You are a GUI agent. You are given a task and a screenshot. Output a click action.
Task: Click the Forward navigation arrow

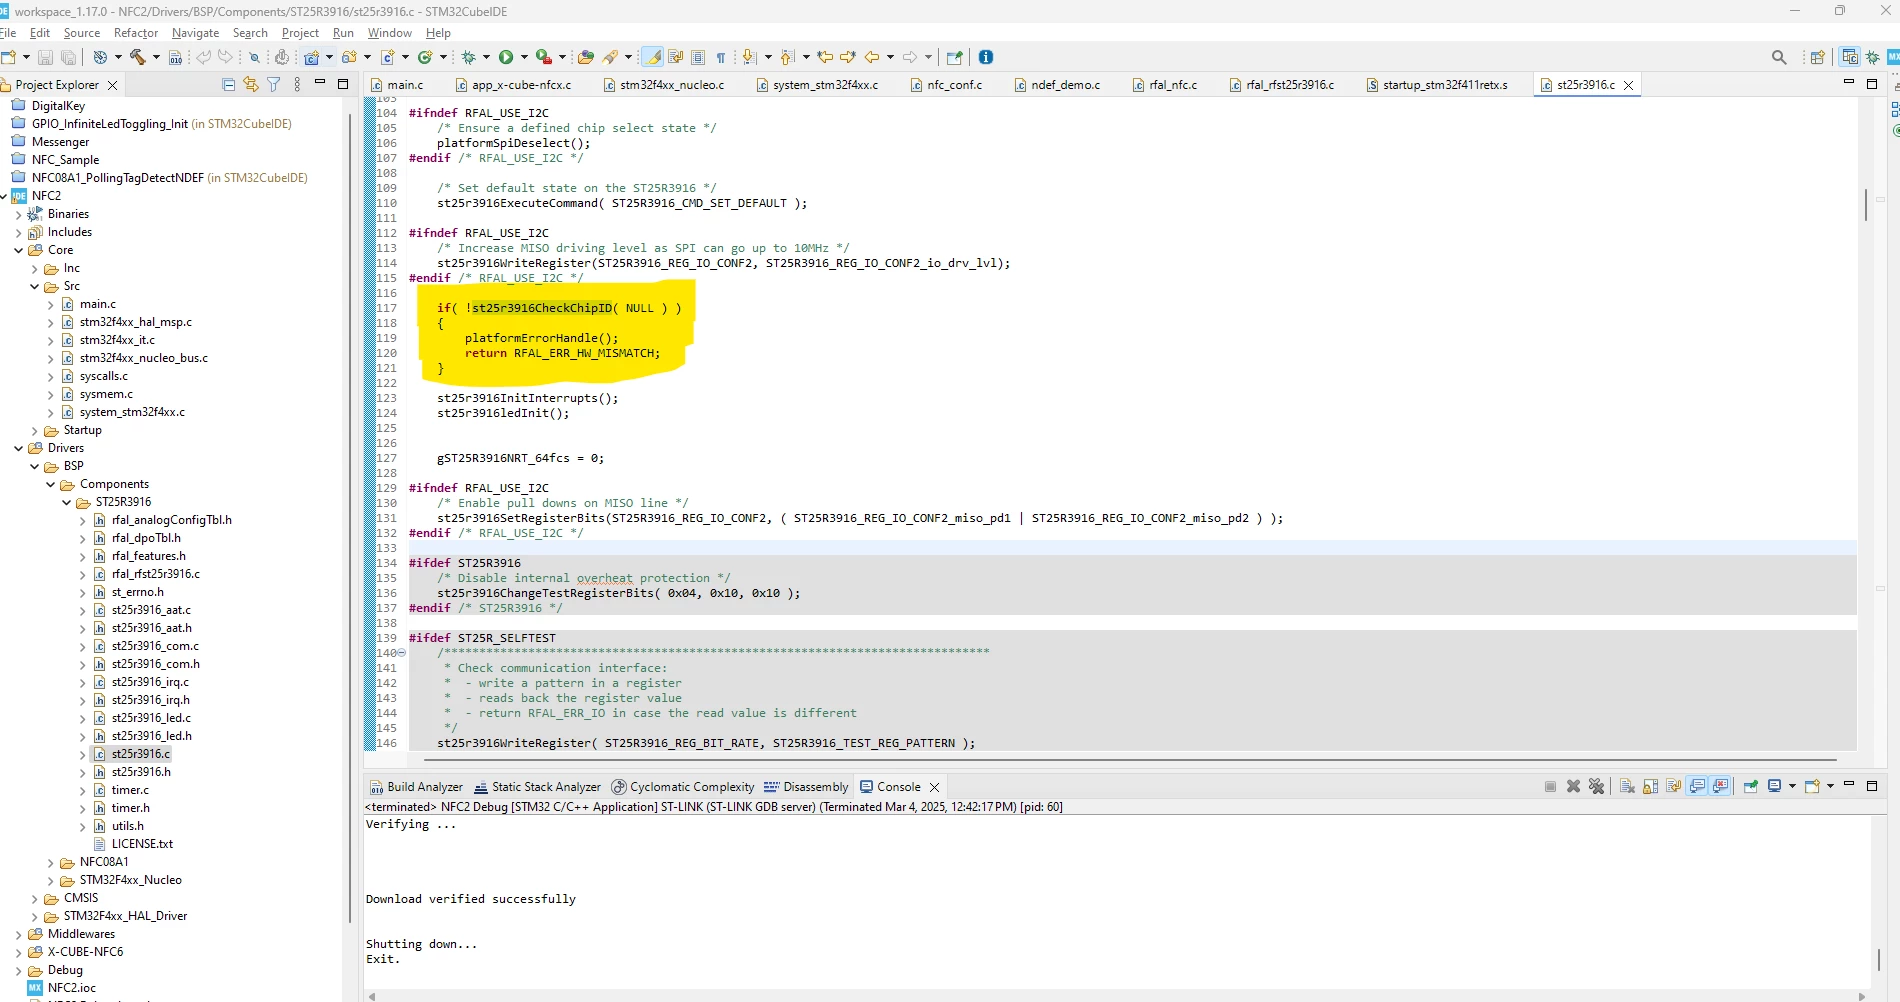(x=910, y=57)
